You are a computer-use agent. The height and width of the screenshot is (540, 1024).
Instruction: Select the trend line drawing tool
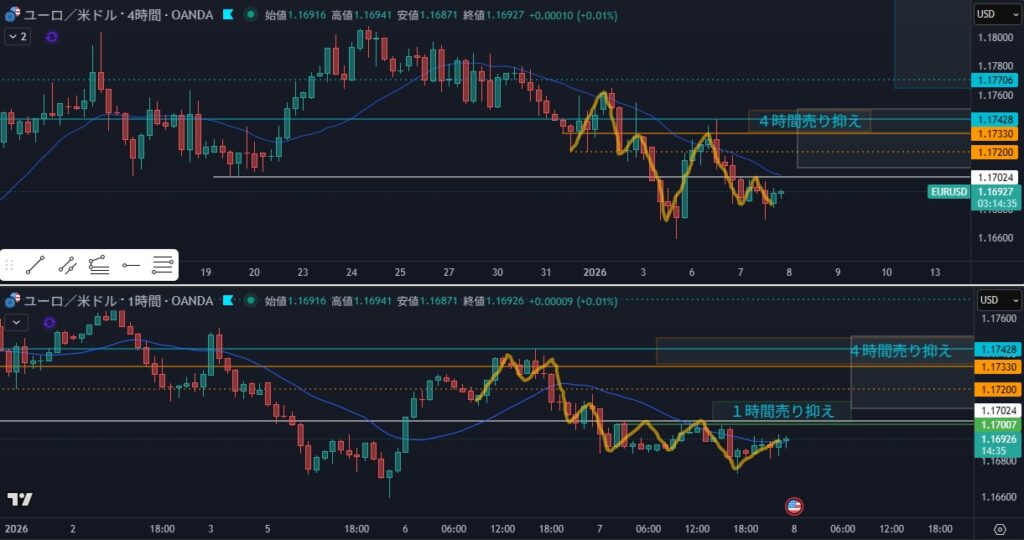[35, 265]
